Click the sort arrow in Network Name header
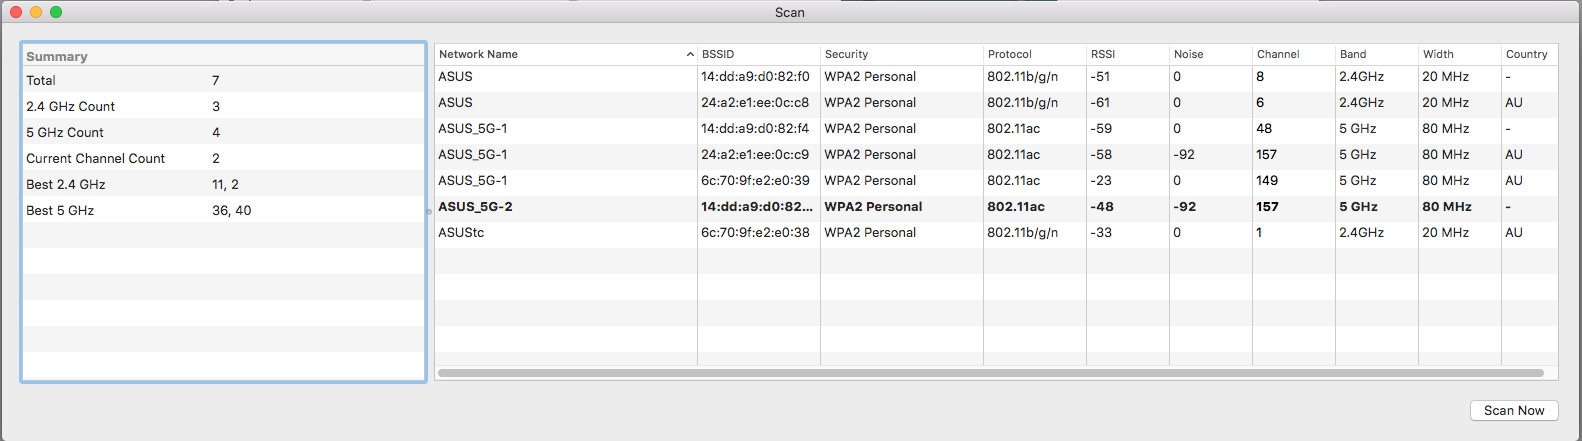 [x=690, y=54]
